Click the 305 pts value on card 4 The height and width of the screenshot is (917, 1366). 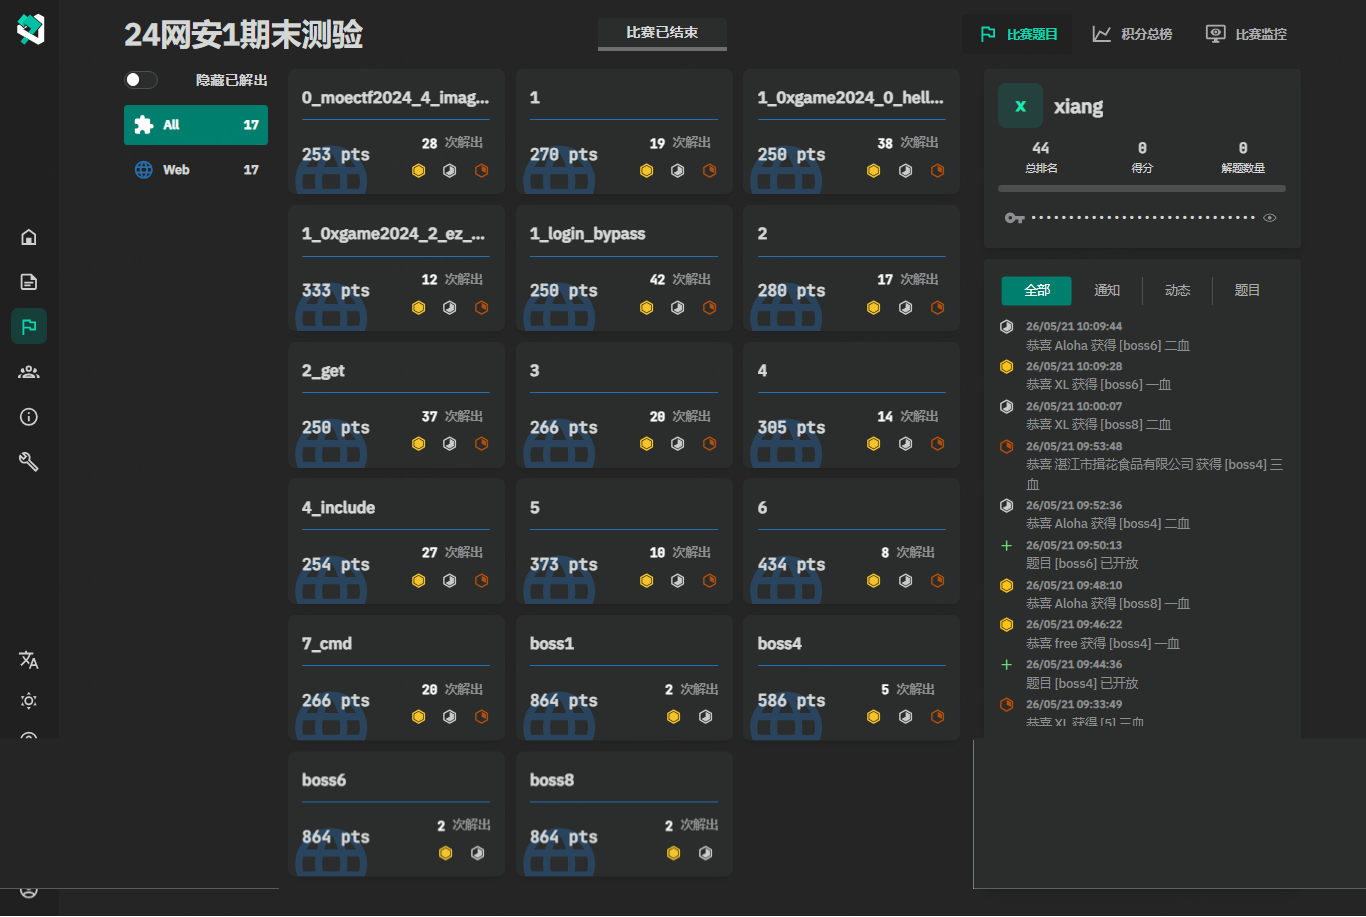coord(792,428)
